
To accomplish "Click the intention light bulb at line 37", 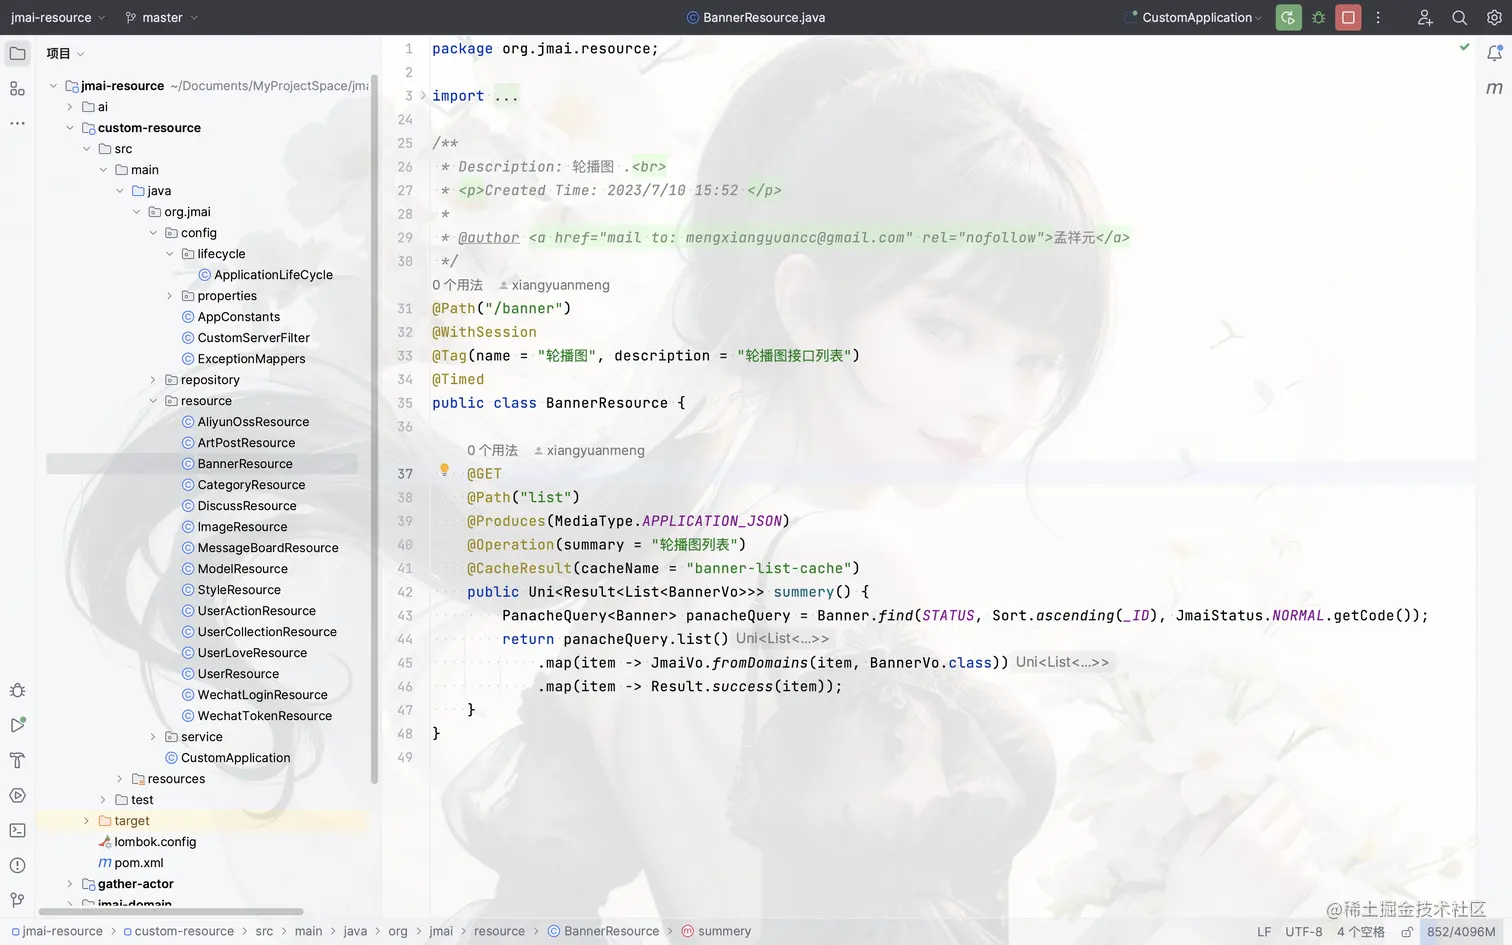I will tap(445, 471).
